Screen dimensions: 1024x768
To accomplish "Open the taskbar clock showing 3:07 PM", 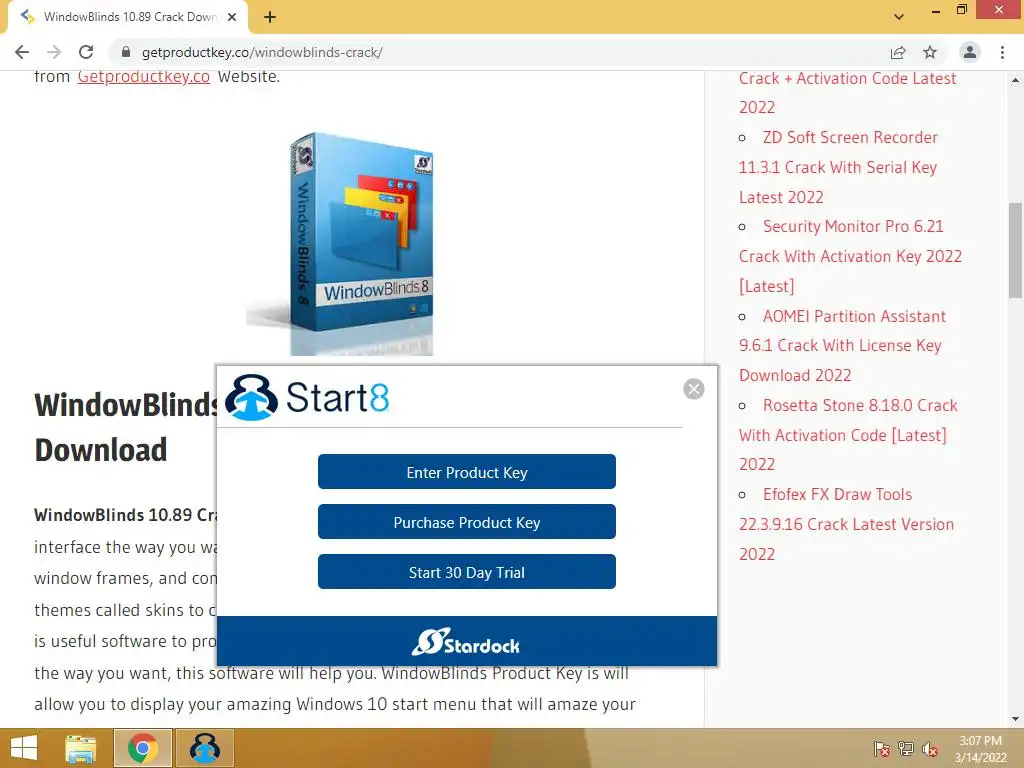I will pyautogui.click(x=980, y=749).
